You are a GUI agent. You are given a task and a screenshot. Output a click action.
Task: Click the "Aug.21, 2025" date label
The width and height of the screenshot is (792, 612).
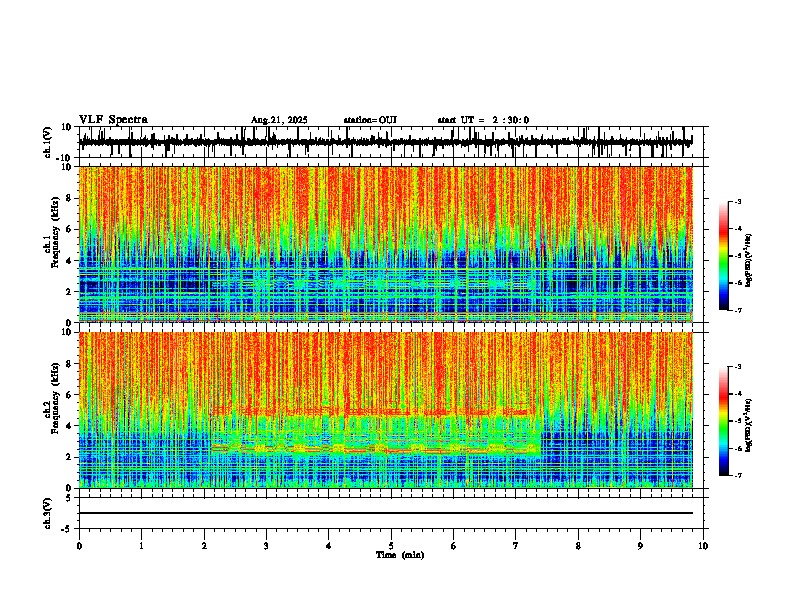(279, 120)
